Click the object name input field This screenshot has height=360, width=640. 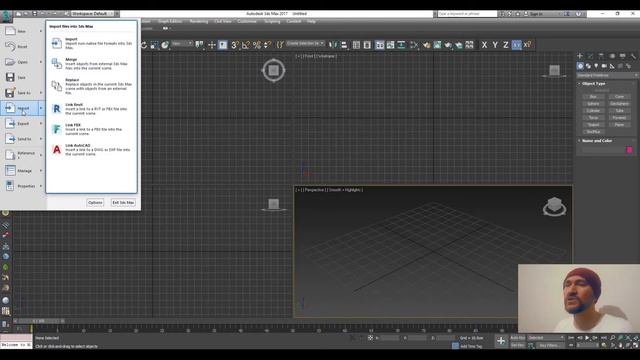(x=603, y=150)
